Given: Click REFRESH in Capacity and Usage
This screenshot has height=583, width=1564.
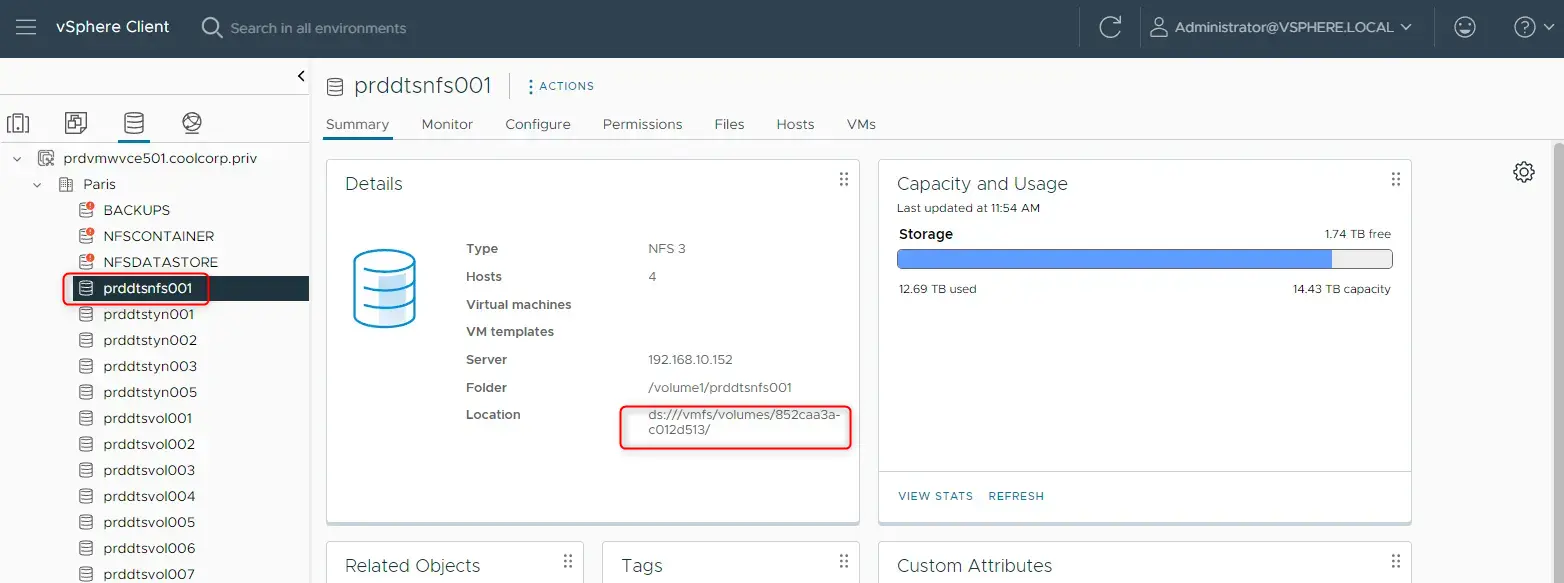Looking at the screenshot, I should (1016, 496).
